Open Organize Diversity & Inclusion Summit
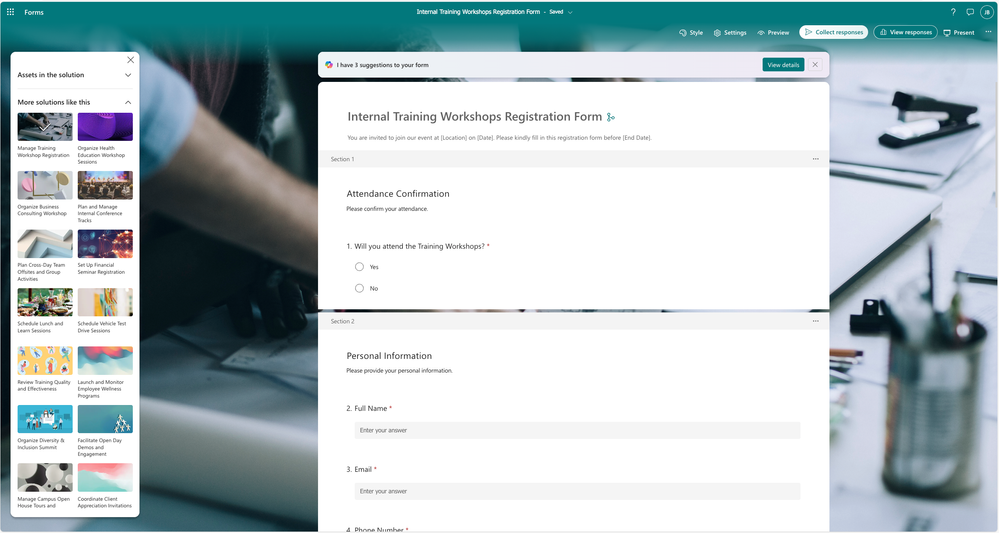This screenshot has width=999, height=533. pyautogui.click(x=45, y=428)
